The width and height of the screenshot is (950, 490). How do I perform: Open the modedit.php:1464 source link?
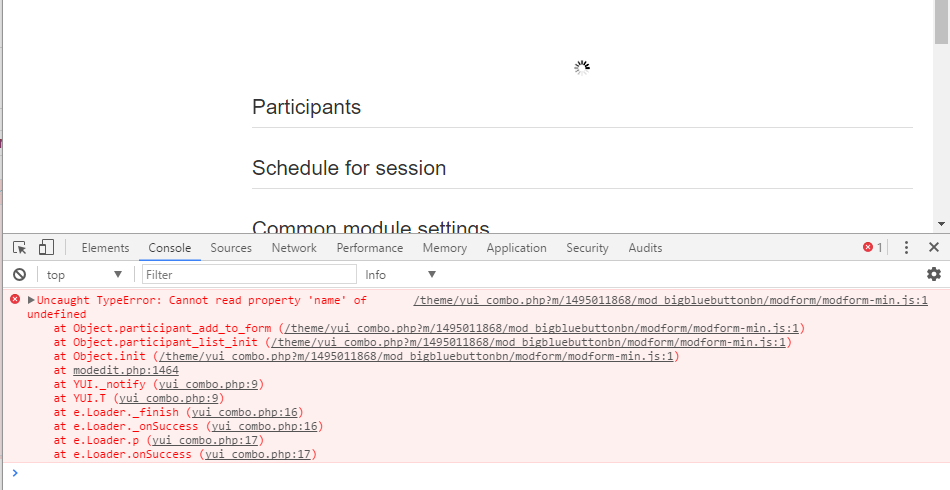126,370
